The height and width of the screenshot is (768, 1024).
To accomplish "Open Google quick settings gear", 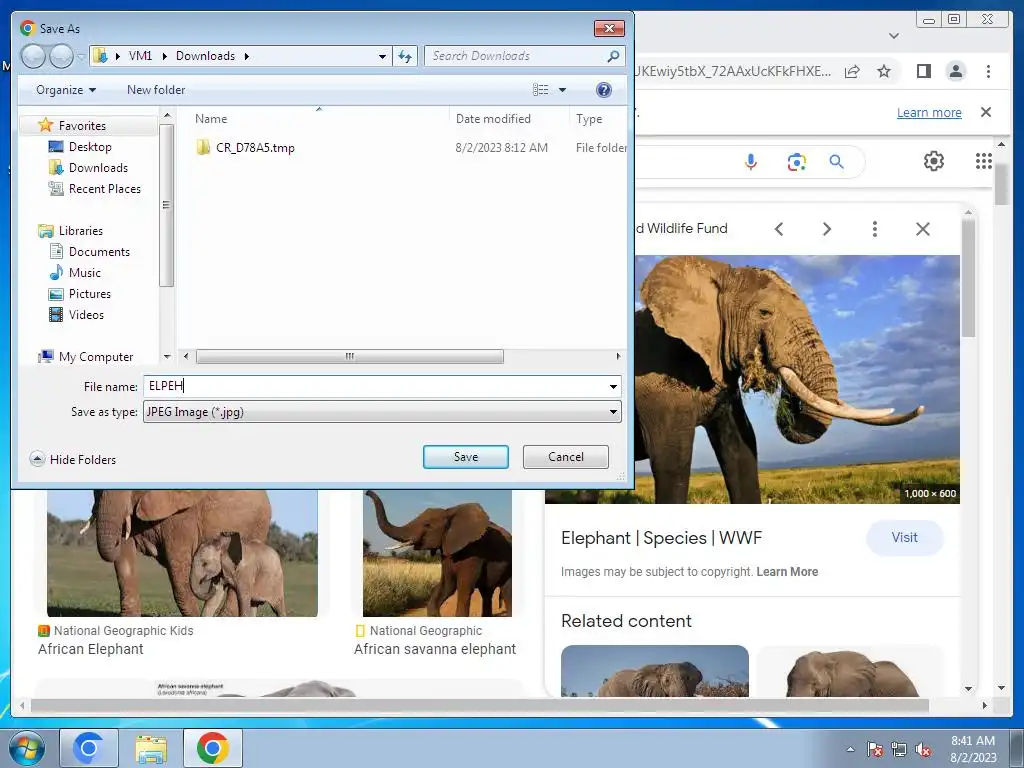I will tap(934, 161).
